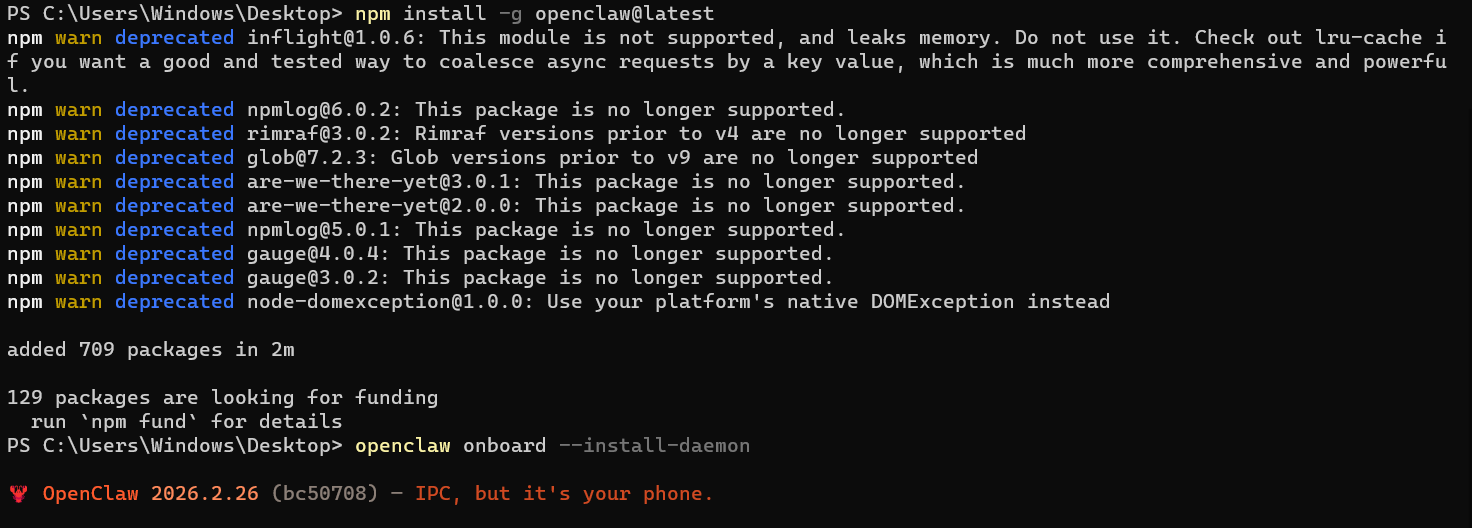Click the OpenClaw 2026.2.26 version text
The image size is (1472, 528).
[x=150, y=494]
